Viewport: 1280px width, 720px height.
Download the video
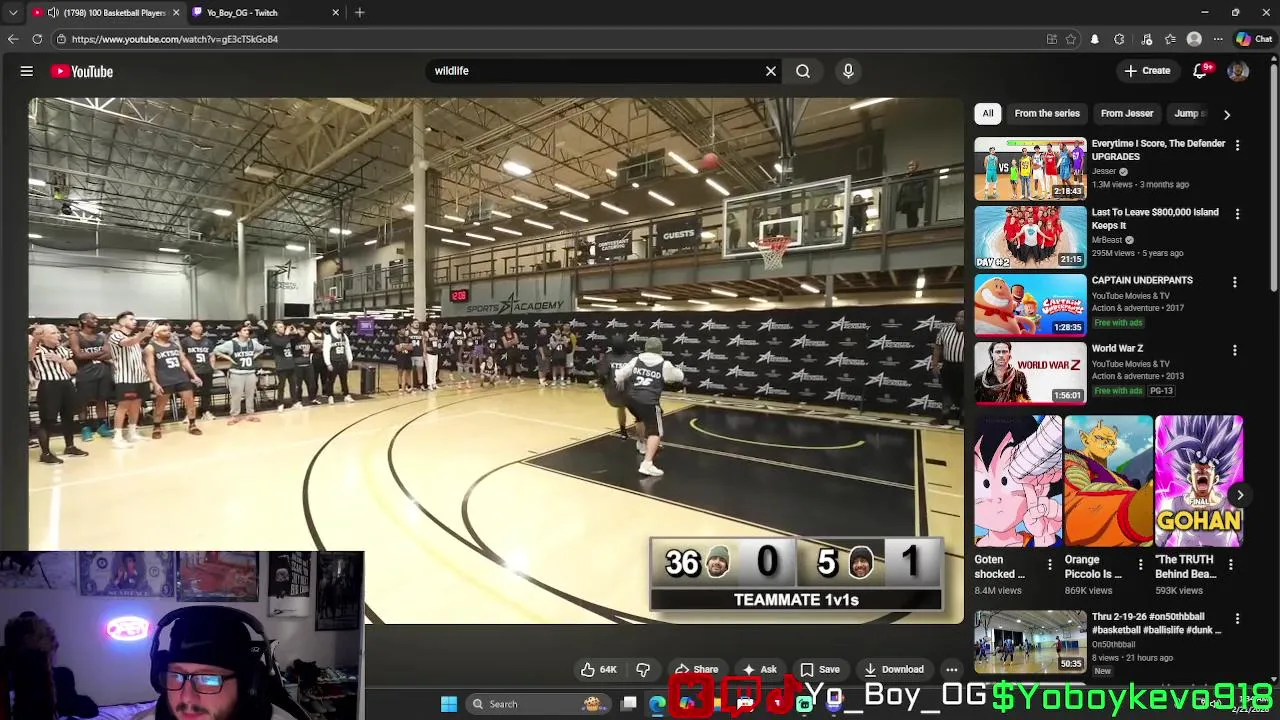[893, 670]
